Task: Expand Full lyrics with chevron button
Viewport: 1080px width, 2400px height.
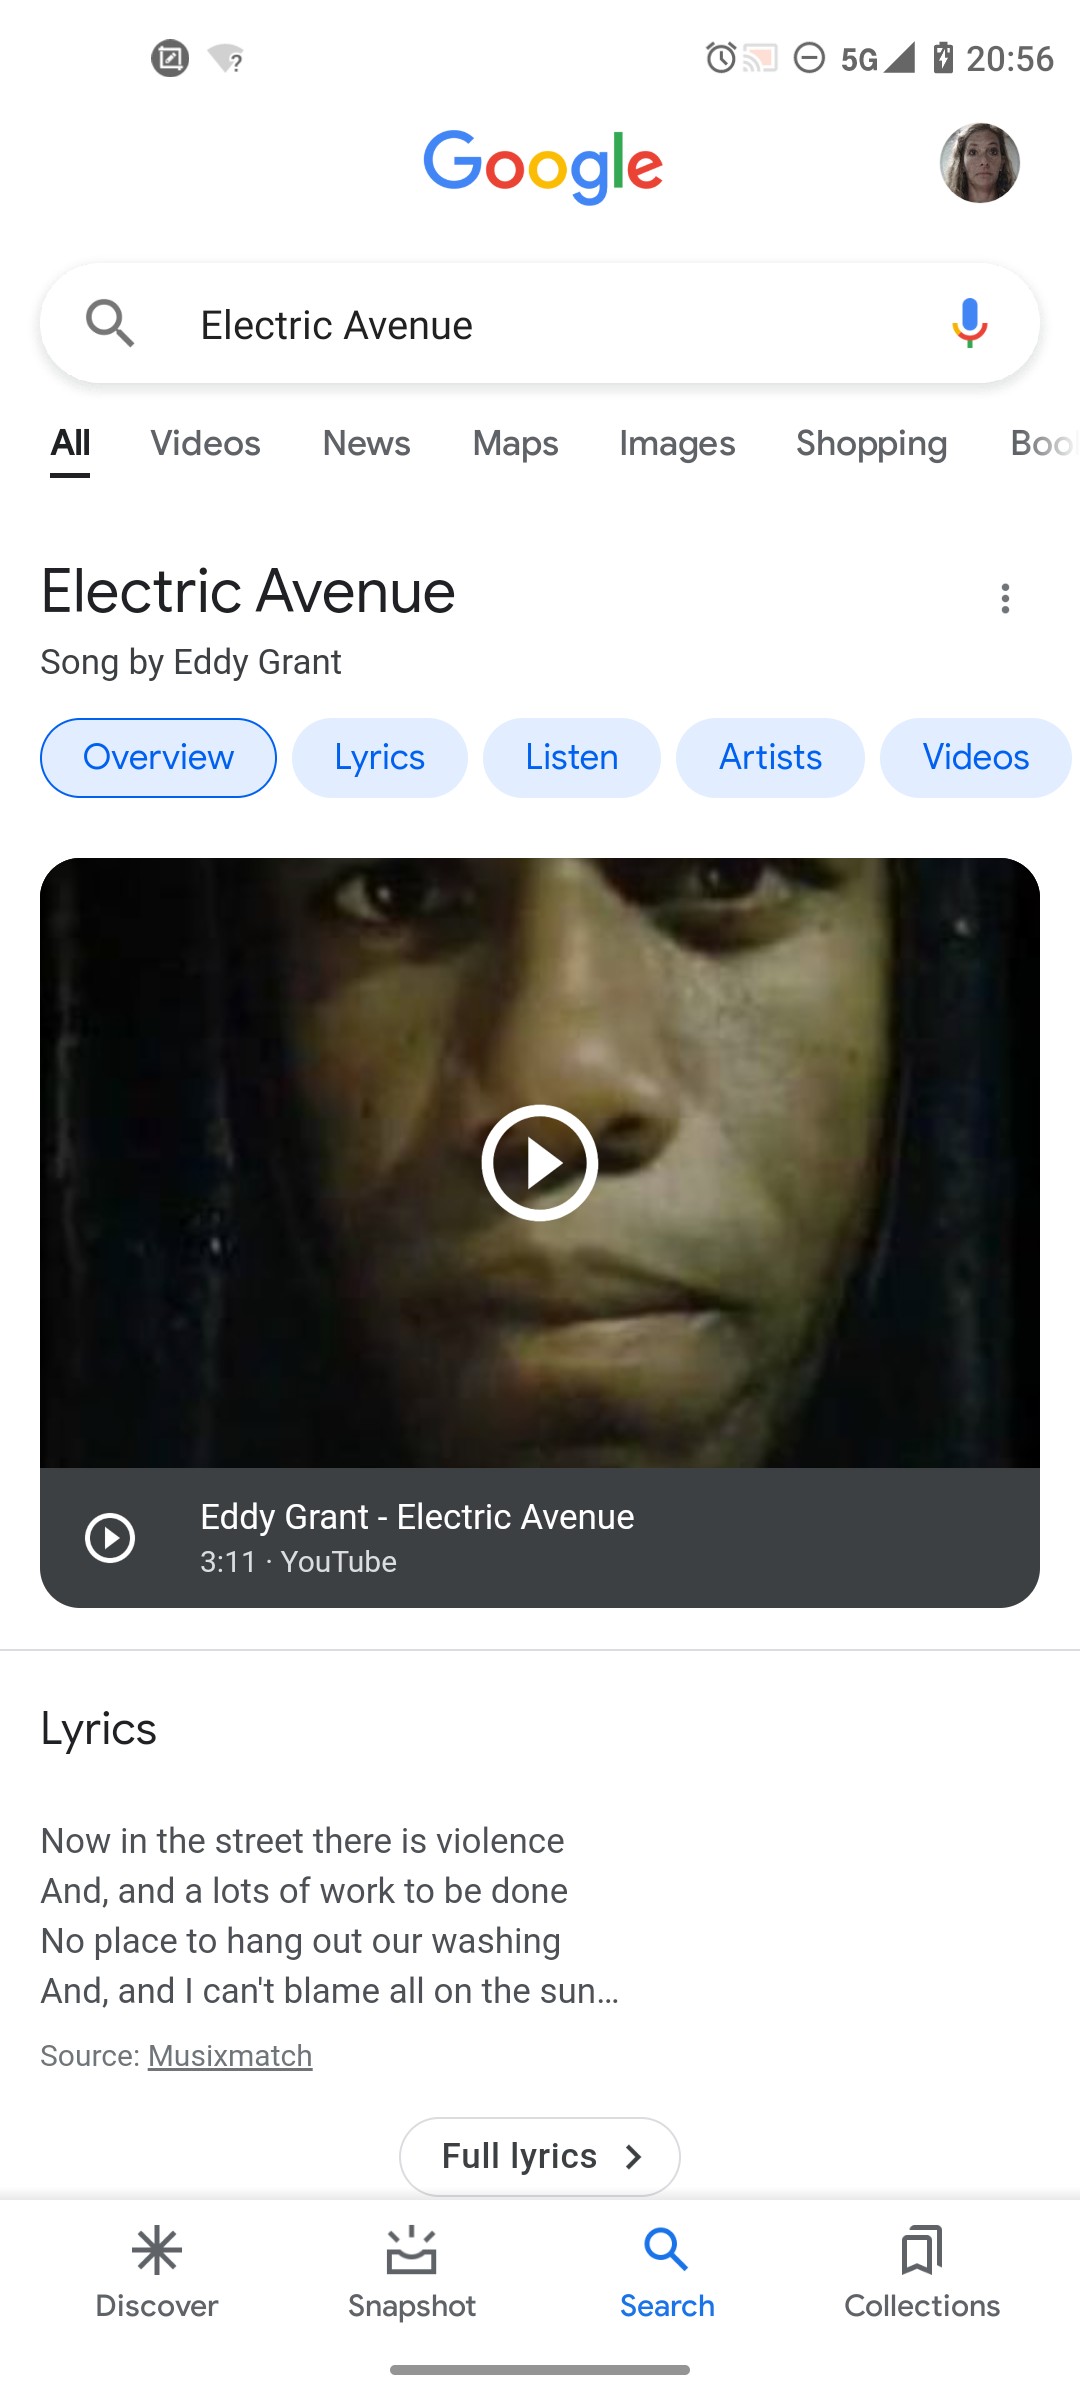Action: (540, 2156)
